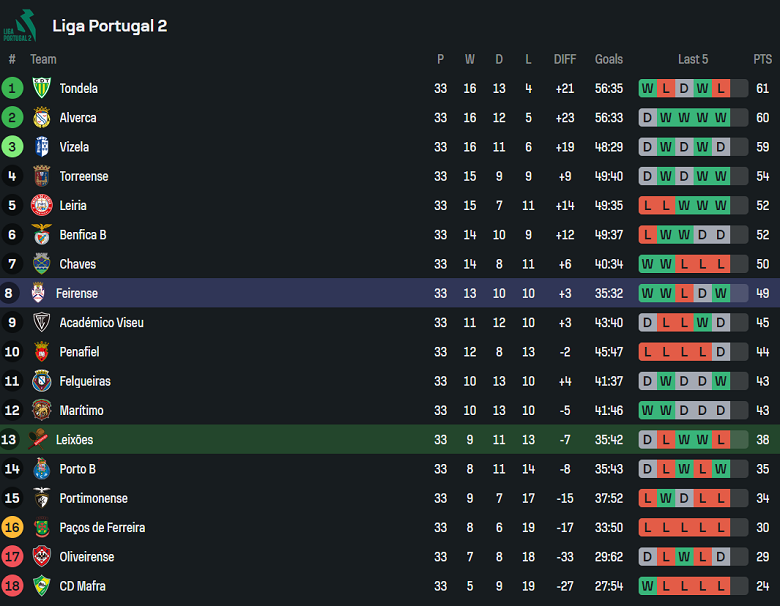Viewport: 780px width, 606px height.
Task: Sort table by PTS column header
Action: [x=763, y=59]
